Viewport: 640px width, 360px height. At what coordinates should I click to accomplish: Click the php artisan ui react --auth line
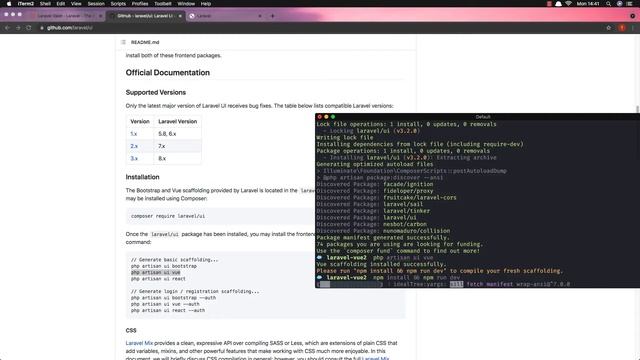tap(168, 310)
